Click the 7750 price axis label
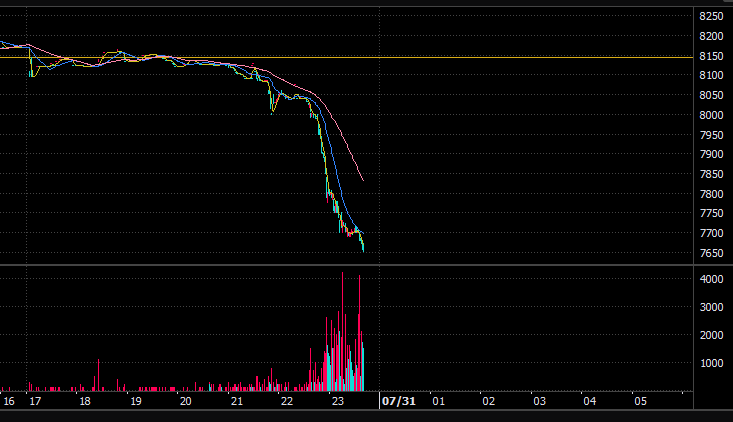Viewport: 733px width, 422px height. 711,213
